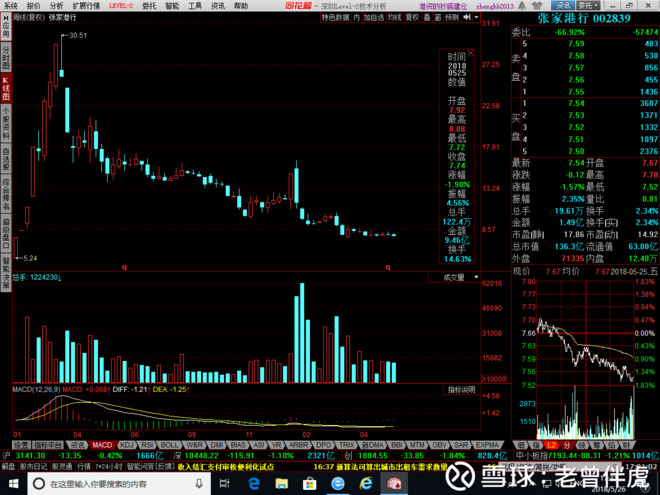Open Microsoft Store from taskbar
The height and width of the screenshot is (495, 660).
point(309,484)
